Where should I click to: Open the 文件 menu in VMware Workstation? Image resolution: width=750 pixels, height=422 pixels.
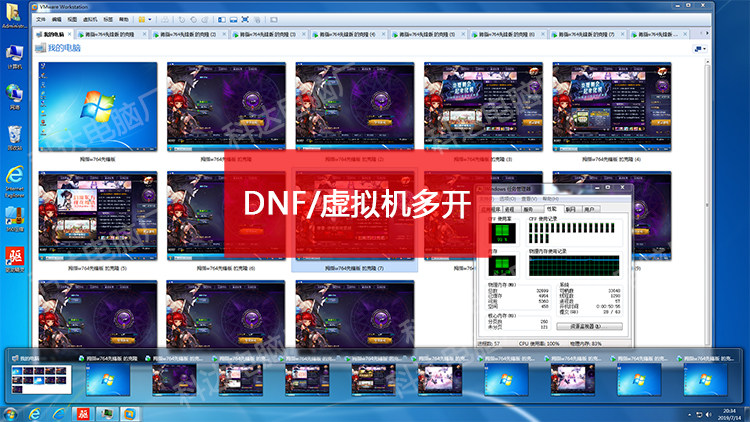(41, 20)
